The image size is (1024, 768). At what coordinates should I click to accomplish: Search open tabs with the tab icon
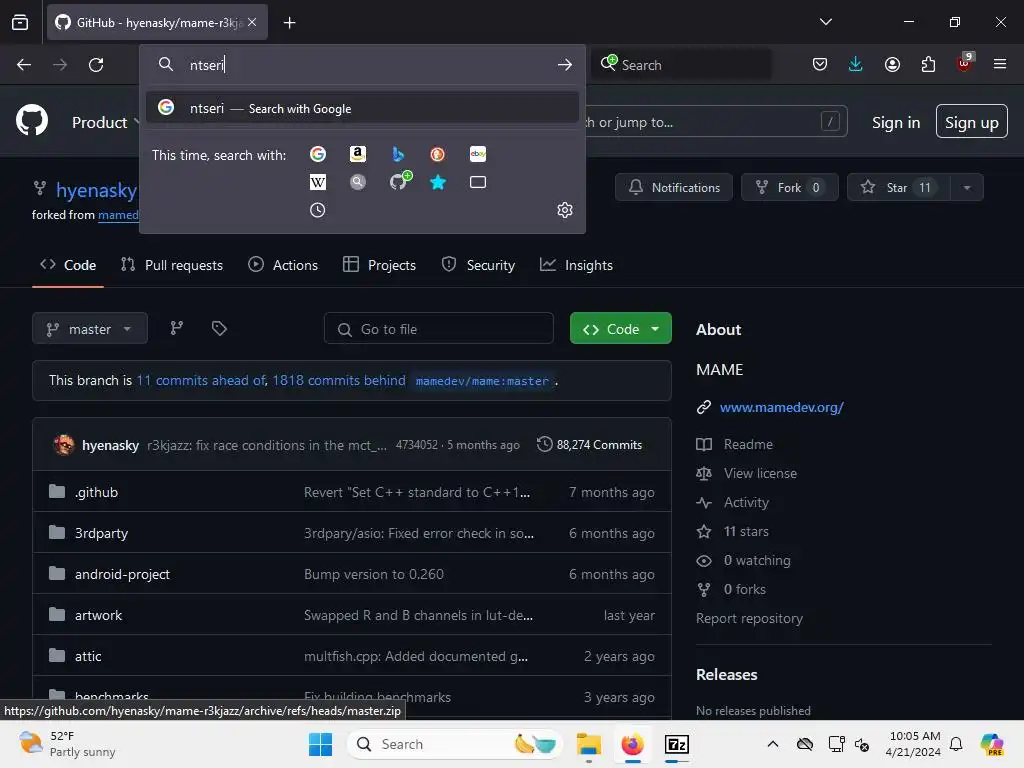point(478,182)
